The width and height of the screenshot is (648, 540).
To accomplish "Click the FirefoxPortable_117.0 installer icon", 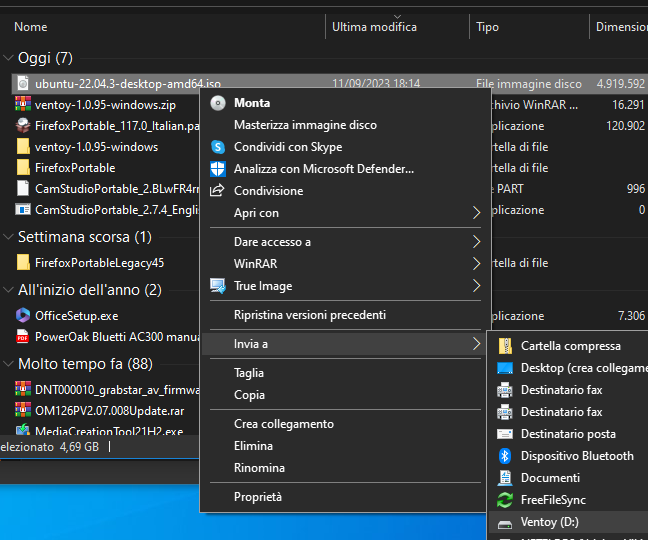I will (23, 125).
